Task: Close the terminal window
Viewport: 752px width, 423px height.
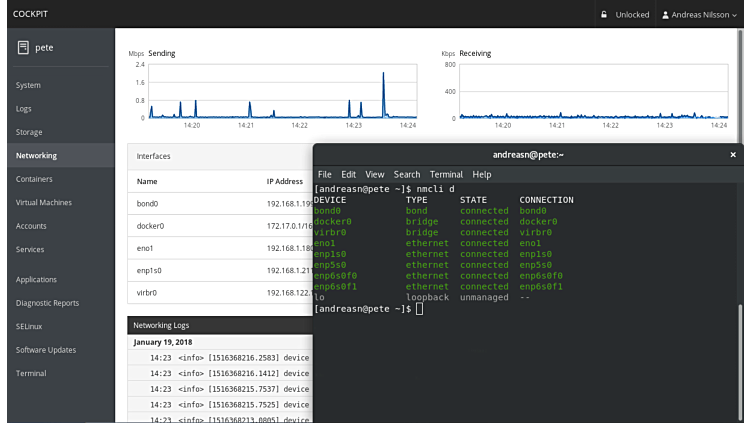Action: [733, 155]
